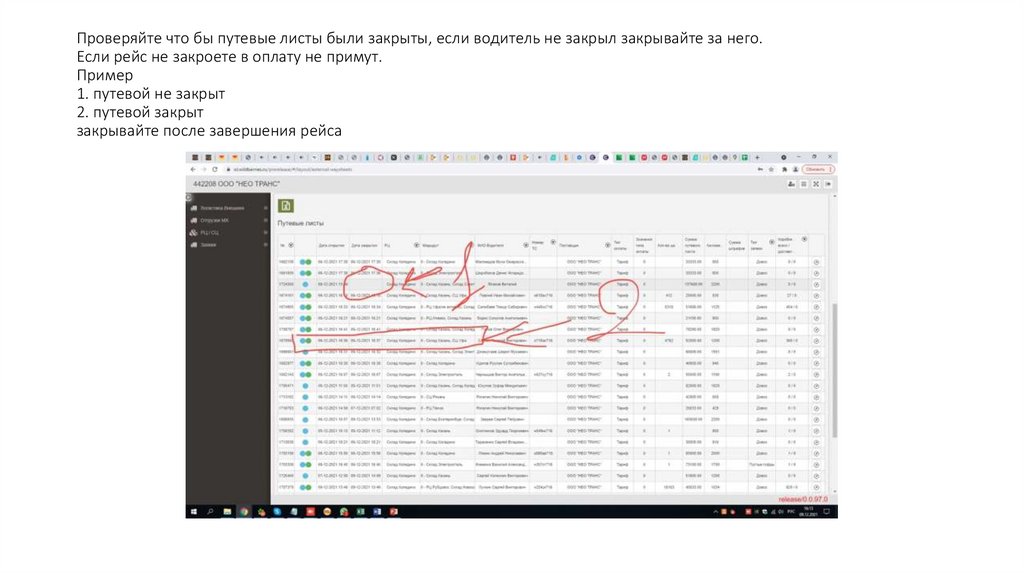Open Отгрузки МХ in the sidebar
1024x574 pixels.
[x=214, y=220]
